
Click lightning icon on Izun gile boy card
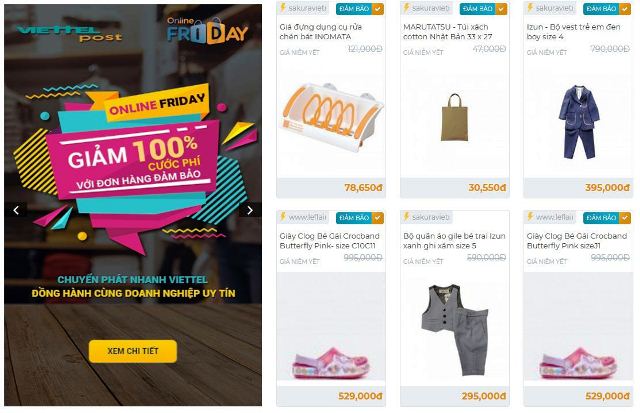click(x=406, y=217)
